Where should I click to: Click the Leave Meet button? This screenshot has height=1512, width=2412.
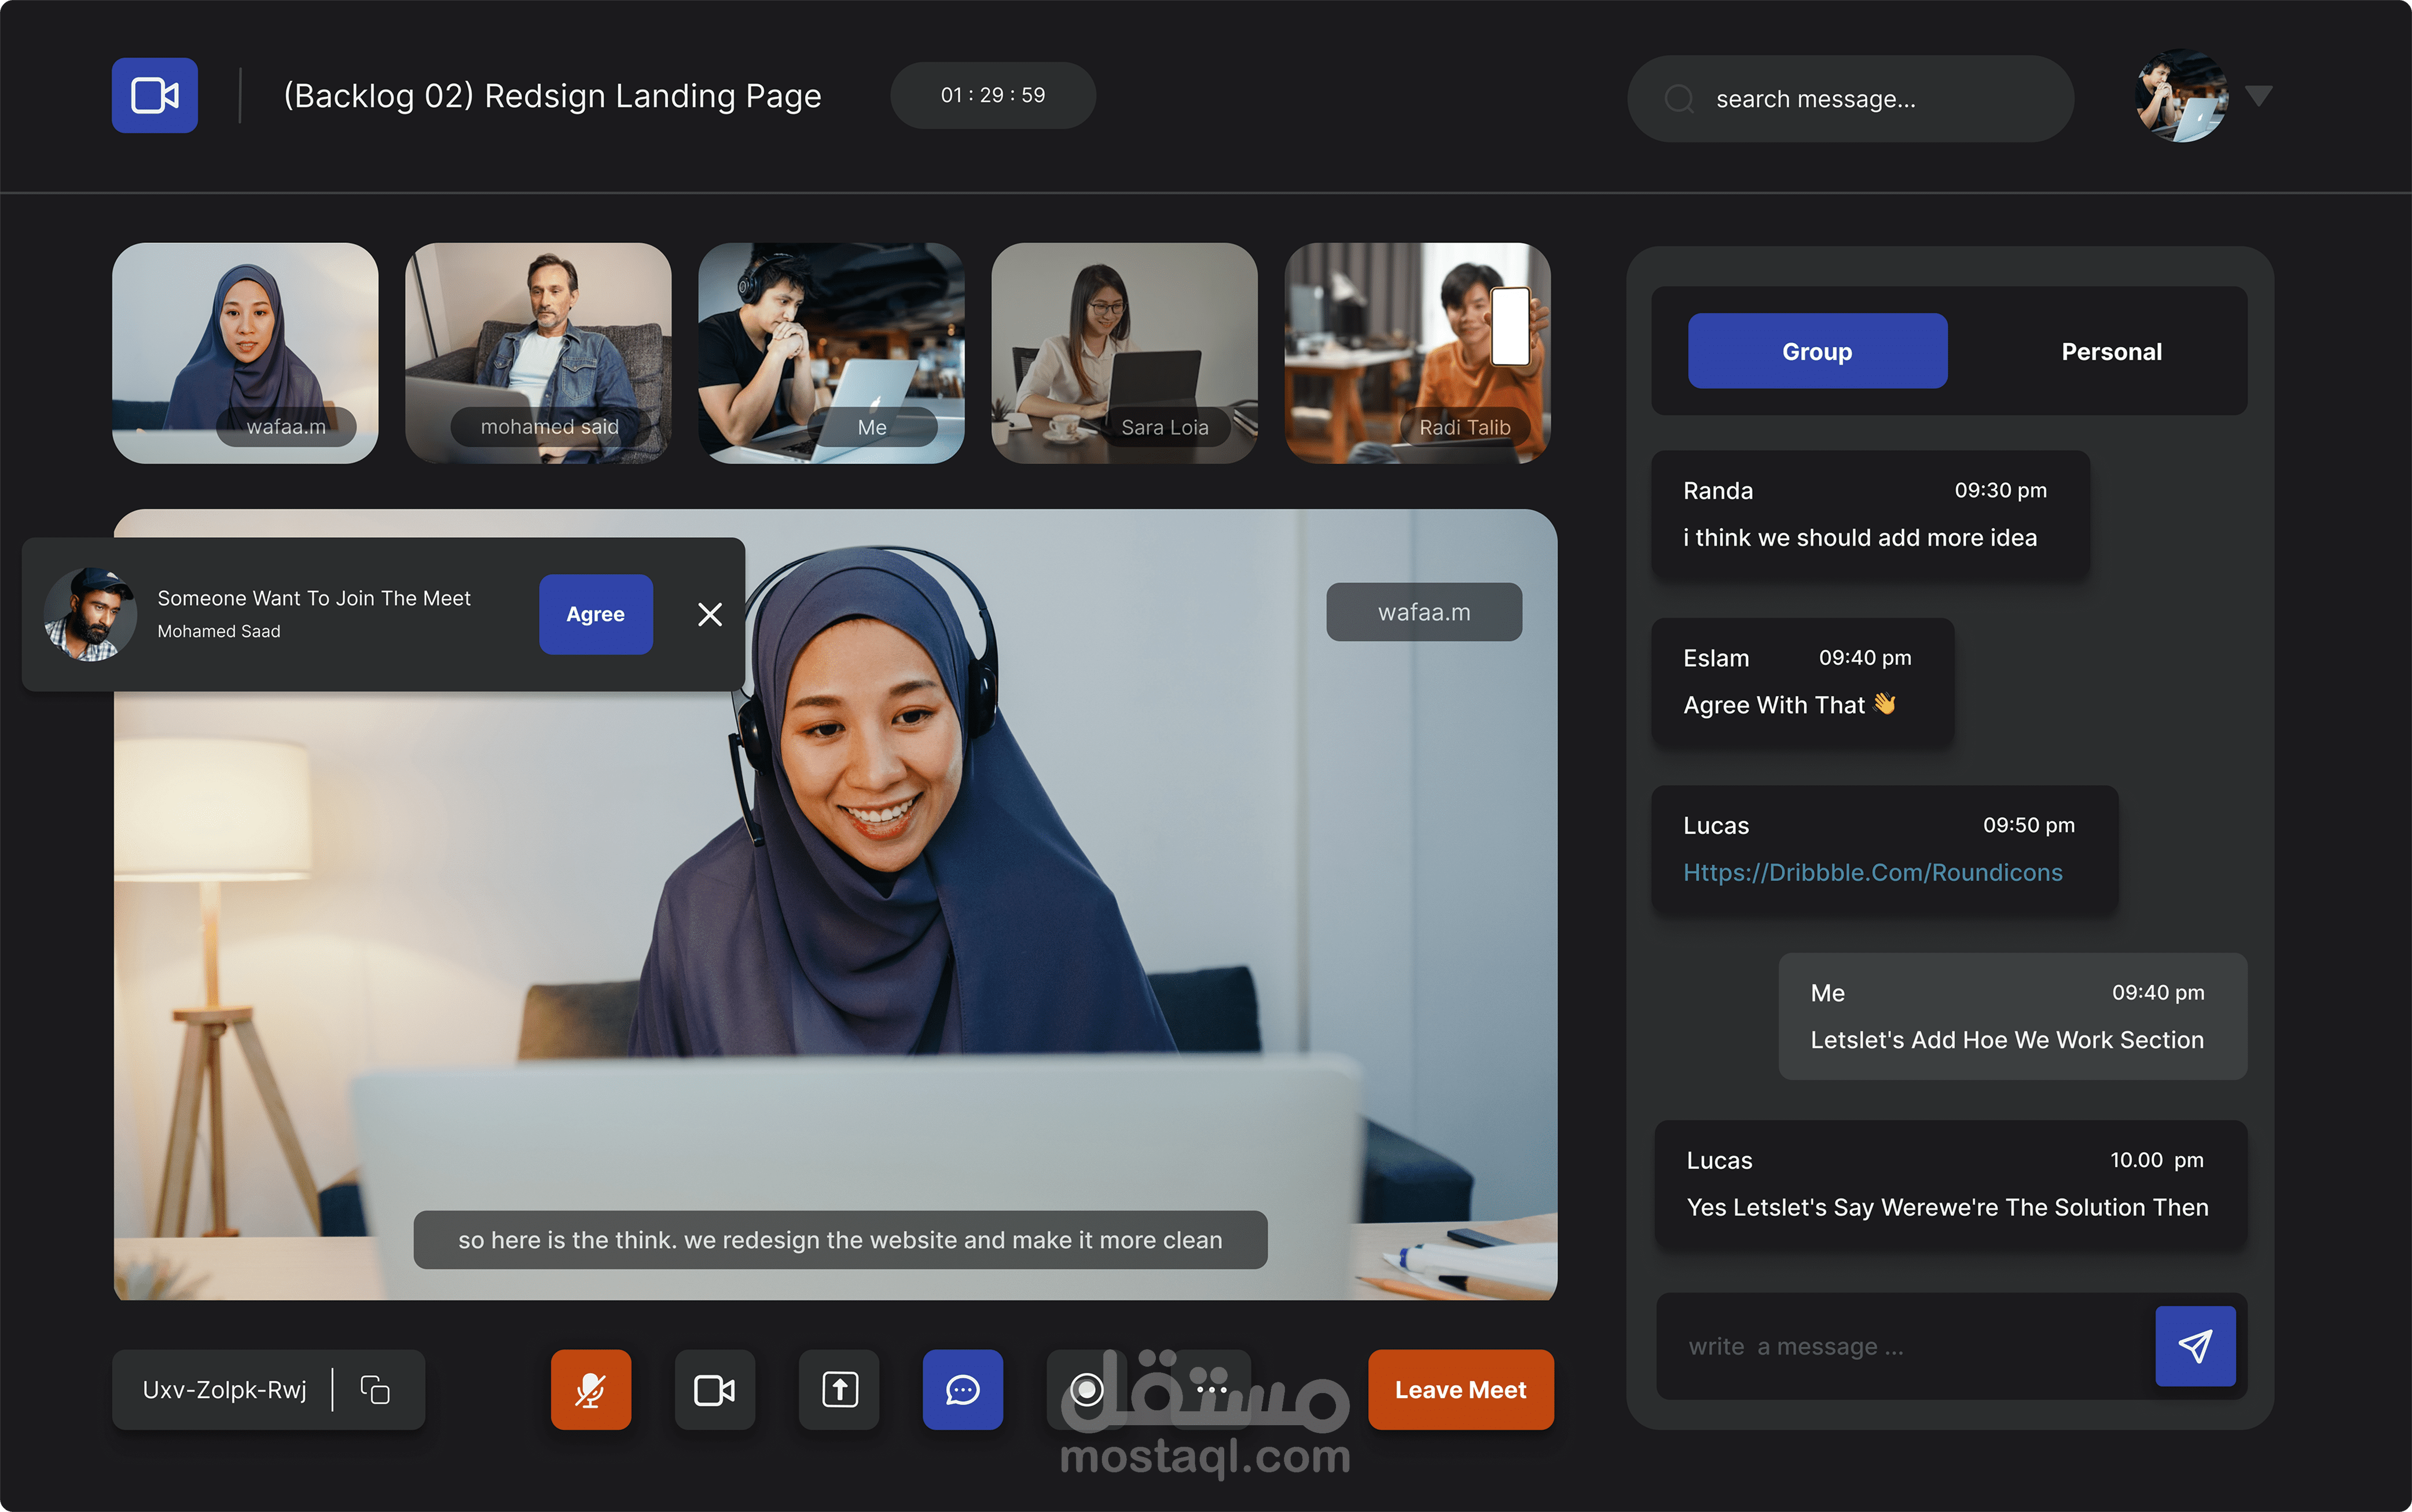pos(1459,1389)
